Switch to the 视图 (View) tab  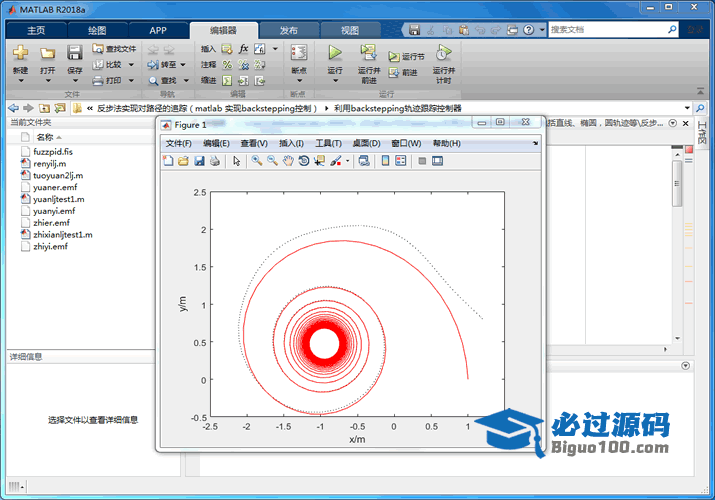350,31
